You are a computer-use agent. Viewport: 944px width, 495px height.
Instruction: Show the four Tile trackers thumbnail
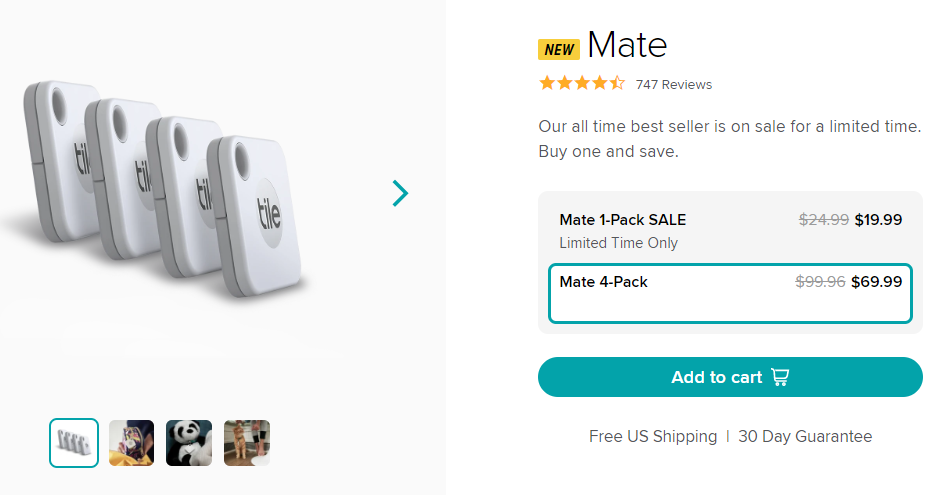tap(74, 443)
